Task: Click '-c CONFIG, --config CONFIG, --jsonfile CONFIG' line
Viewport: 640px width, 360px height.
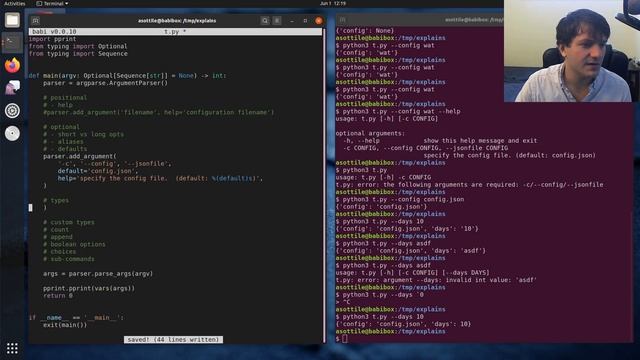Action: point(425,148)
